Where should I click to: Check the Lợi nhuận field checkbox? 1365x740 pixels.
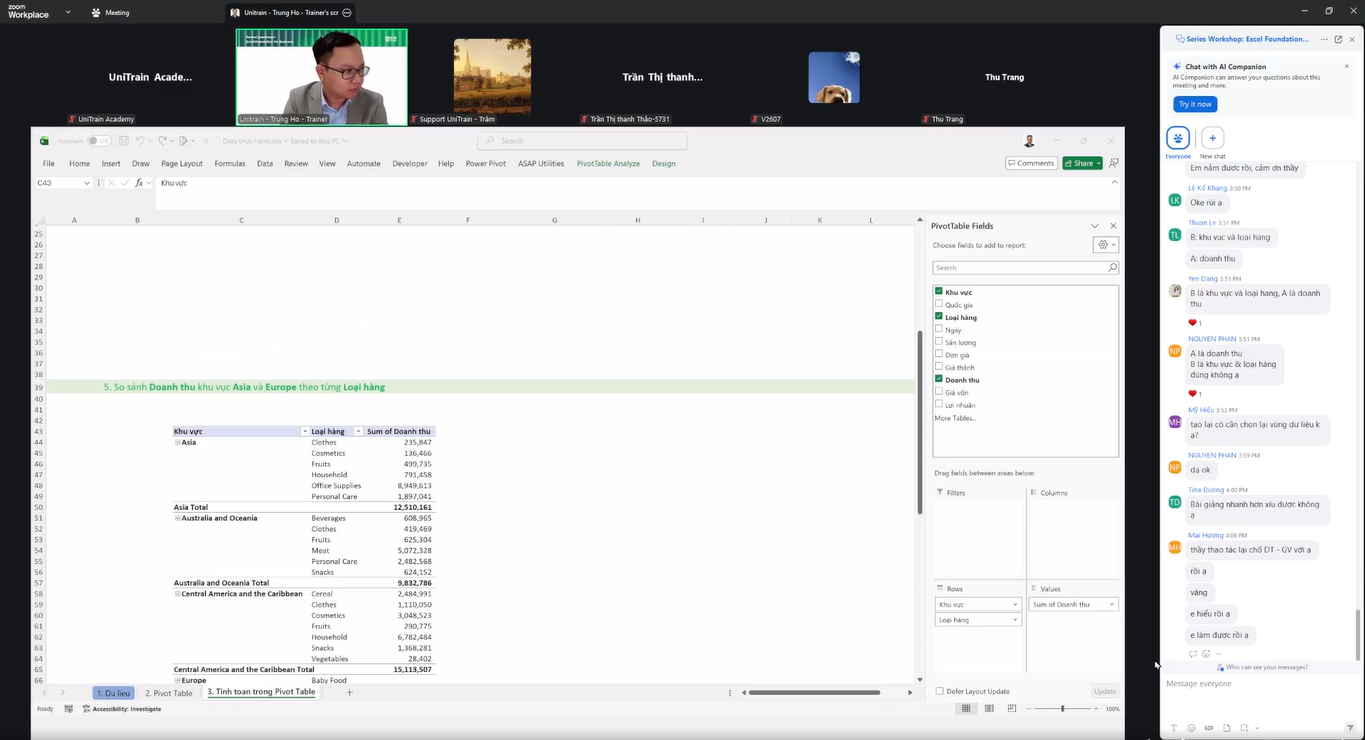pyautogui.click(x=939, y=404)
